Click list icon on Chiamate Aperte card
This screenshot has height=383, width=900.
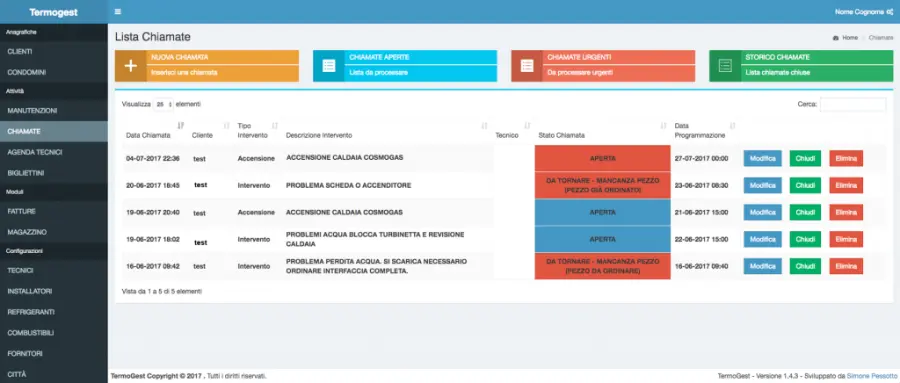[x=329, y=65]
